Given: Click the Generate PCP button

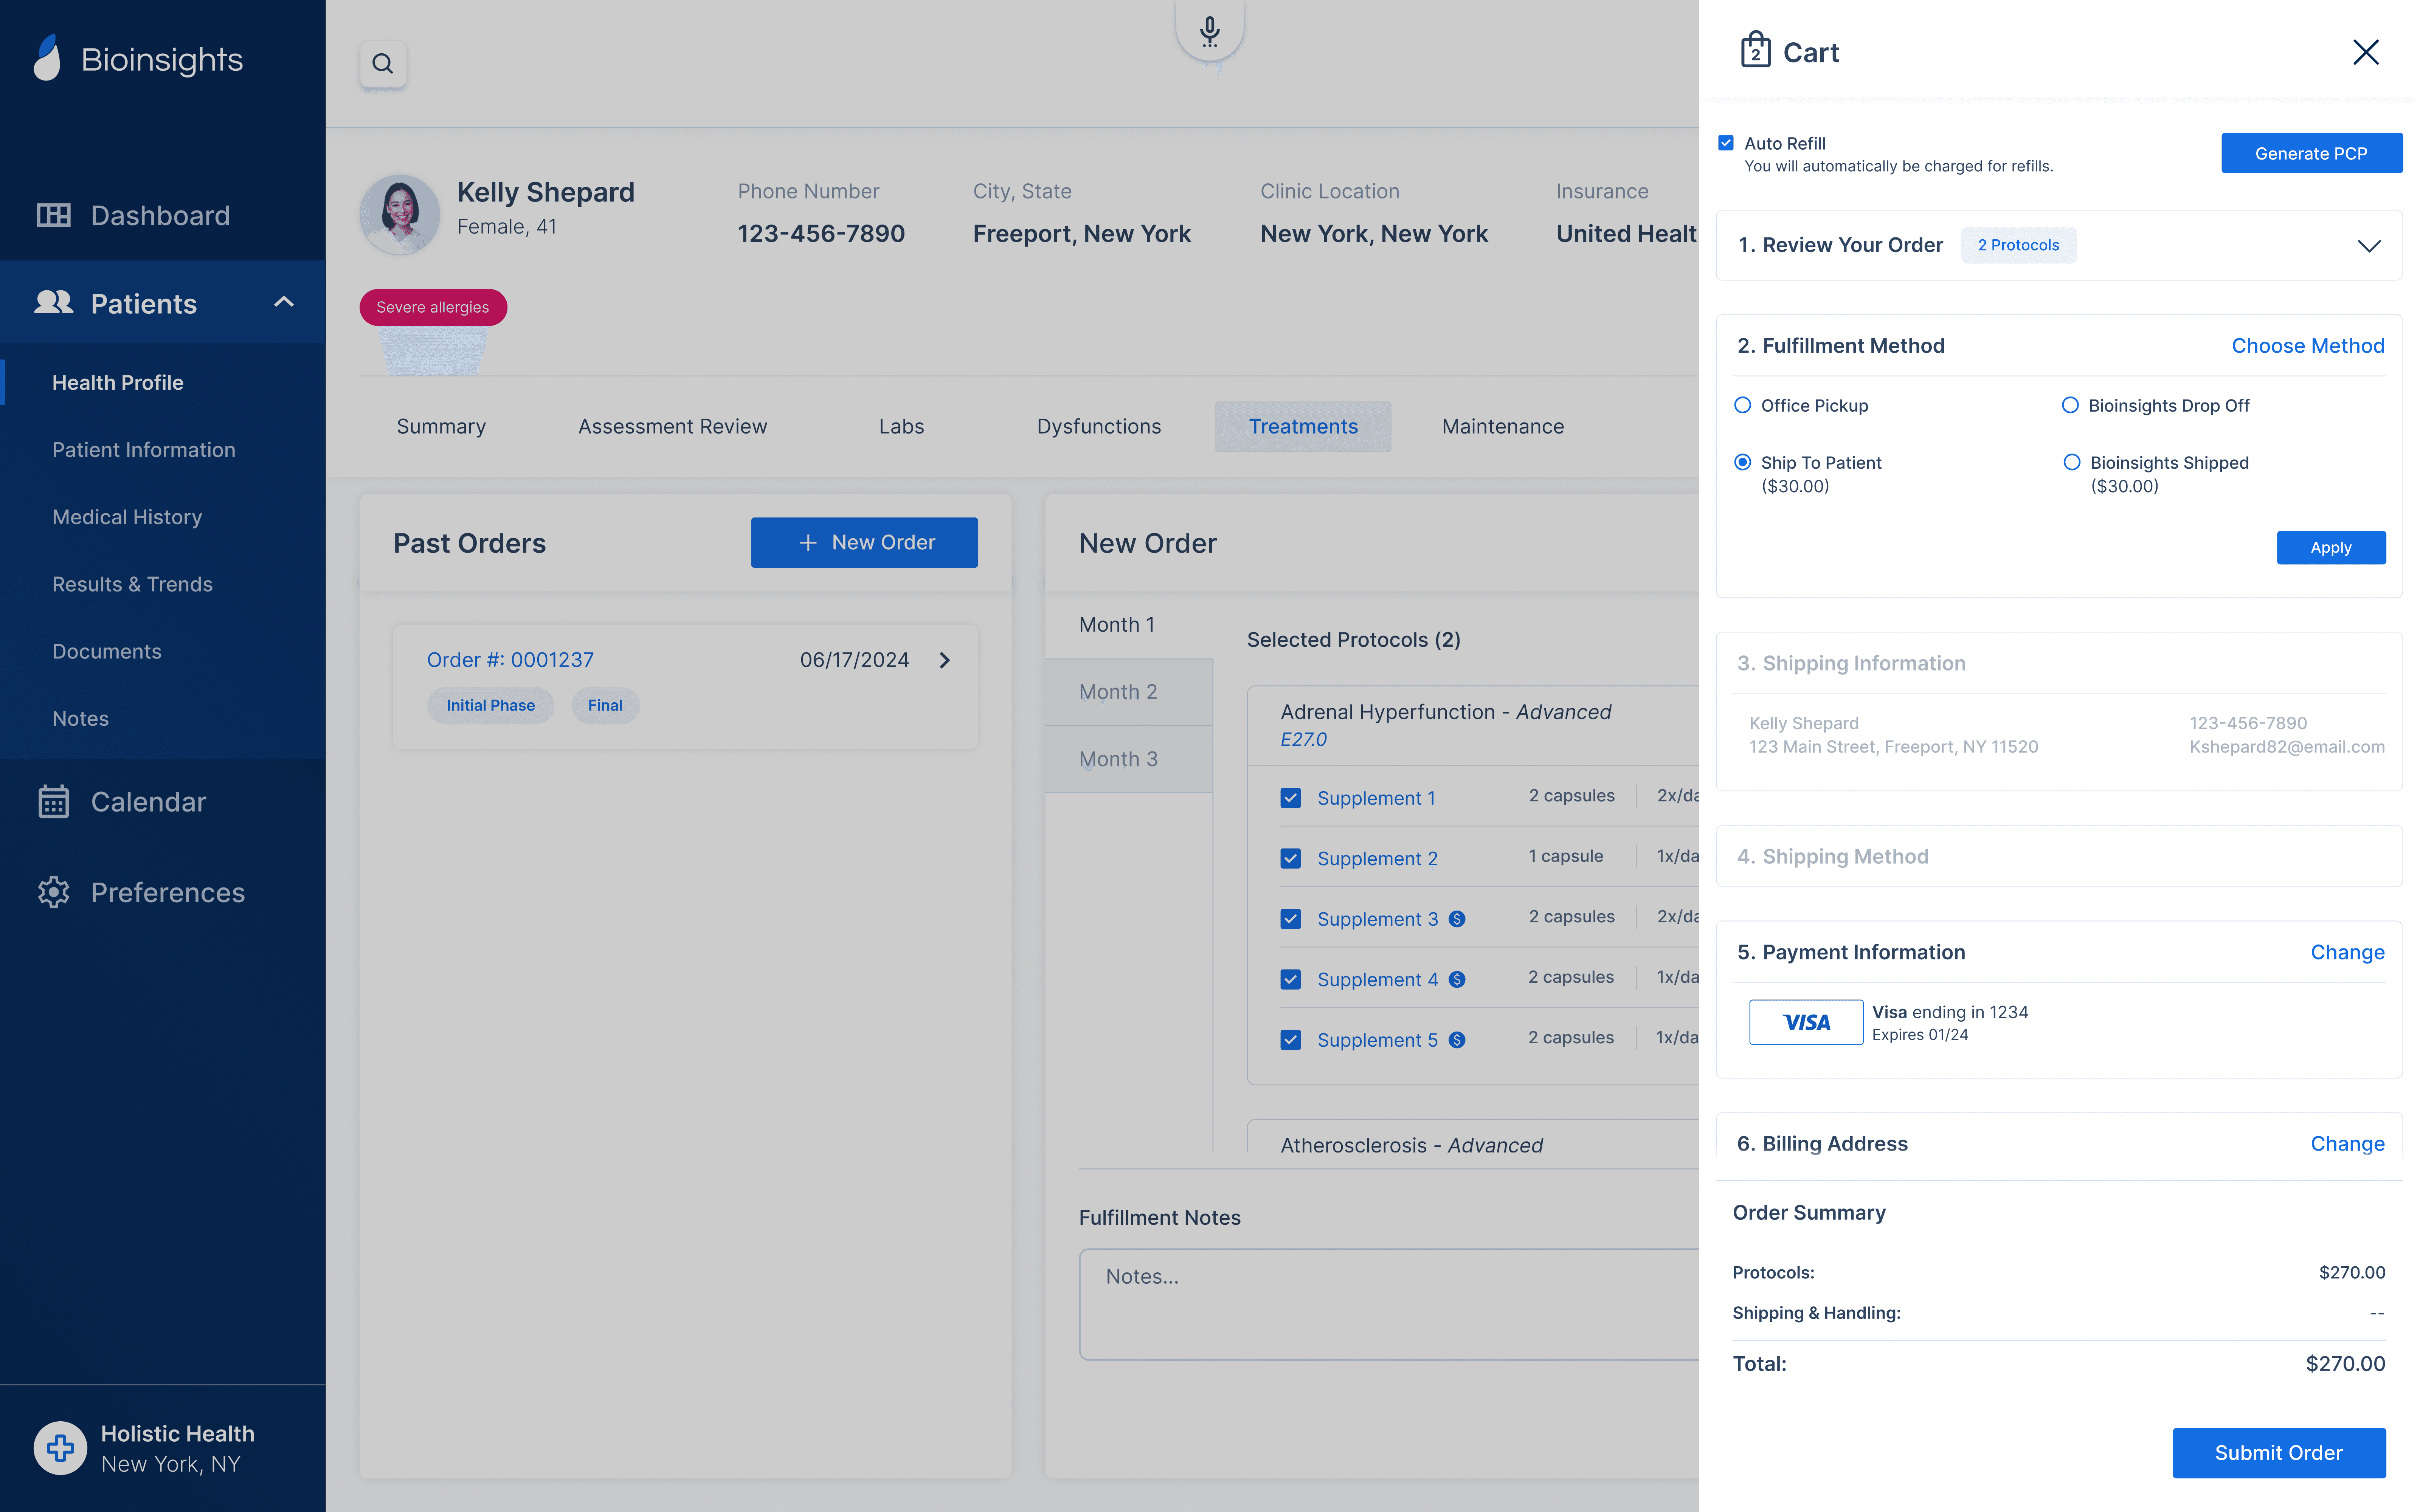Looking at the screenshot, I should (2311, 153).
